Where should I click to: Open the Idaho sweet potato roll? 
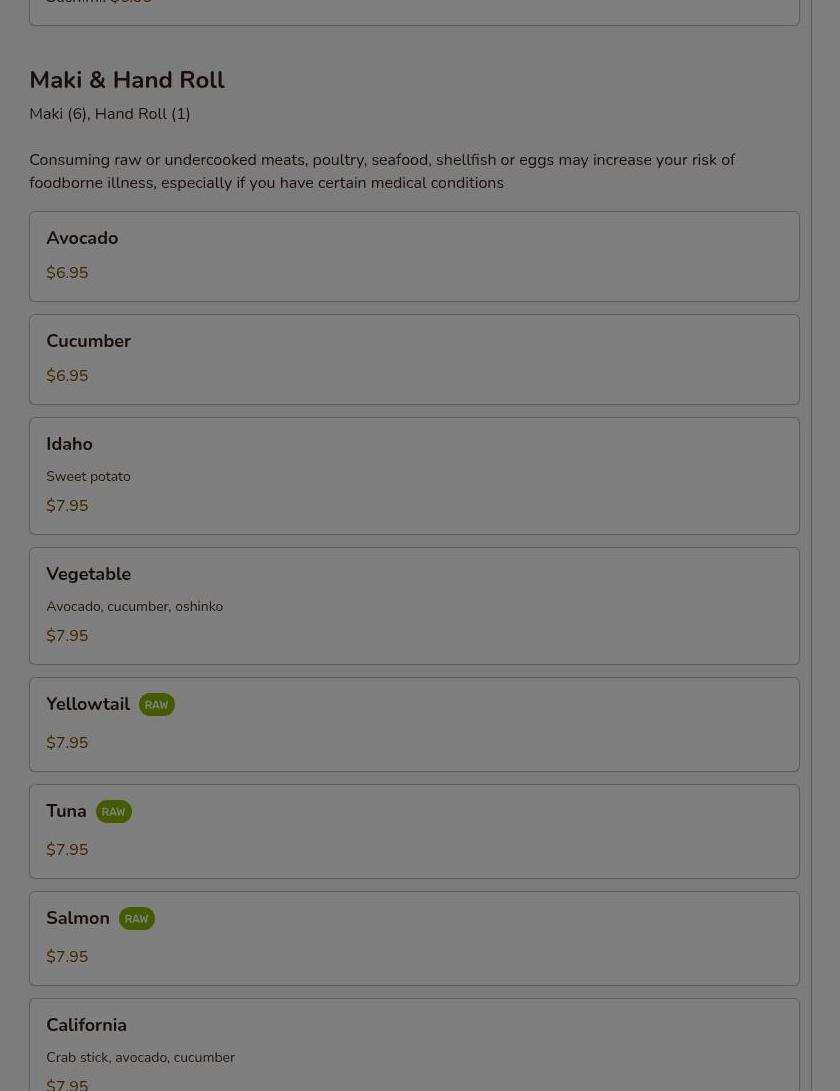pyautogui.click(x=414, y=476)
